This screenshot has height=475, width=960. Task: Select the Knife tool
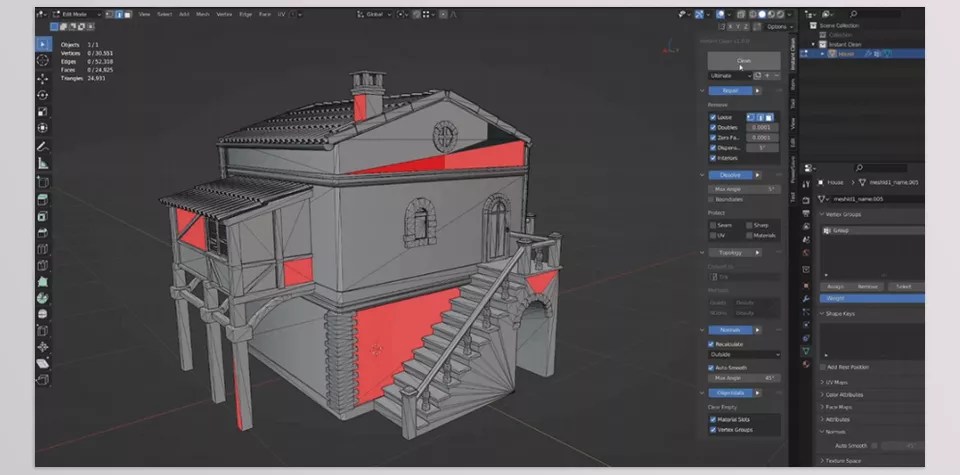43,265
